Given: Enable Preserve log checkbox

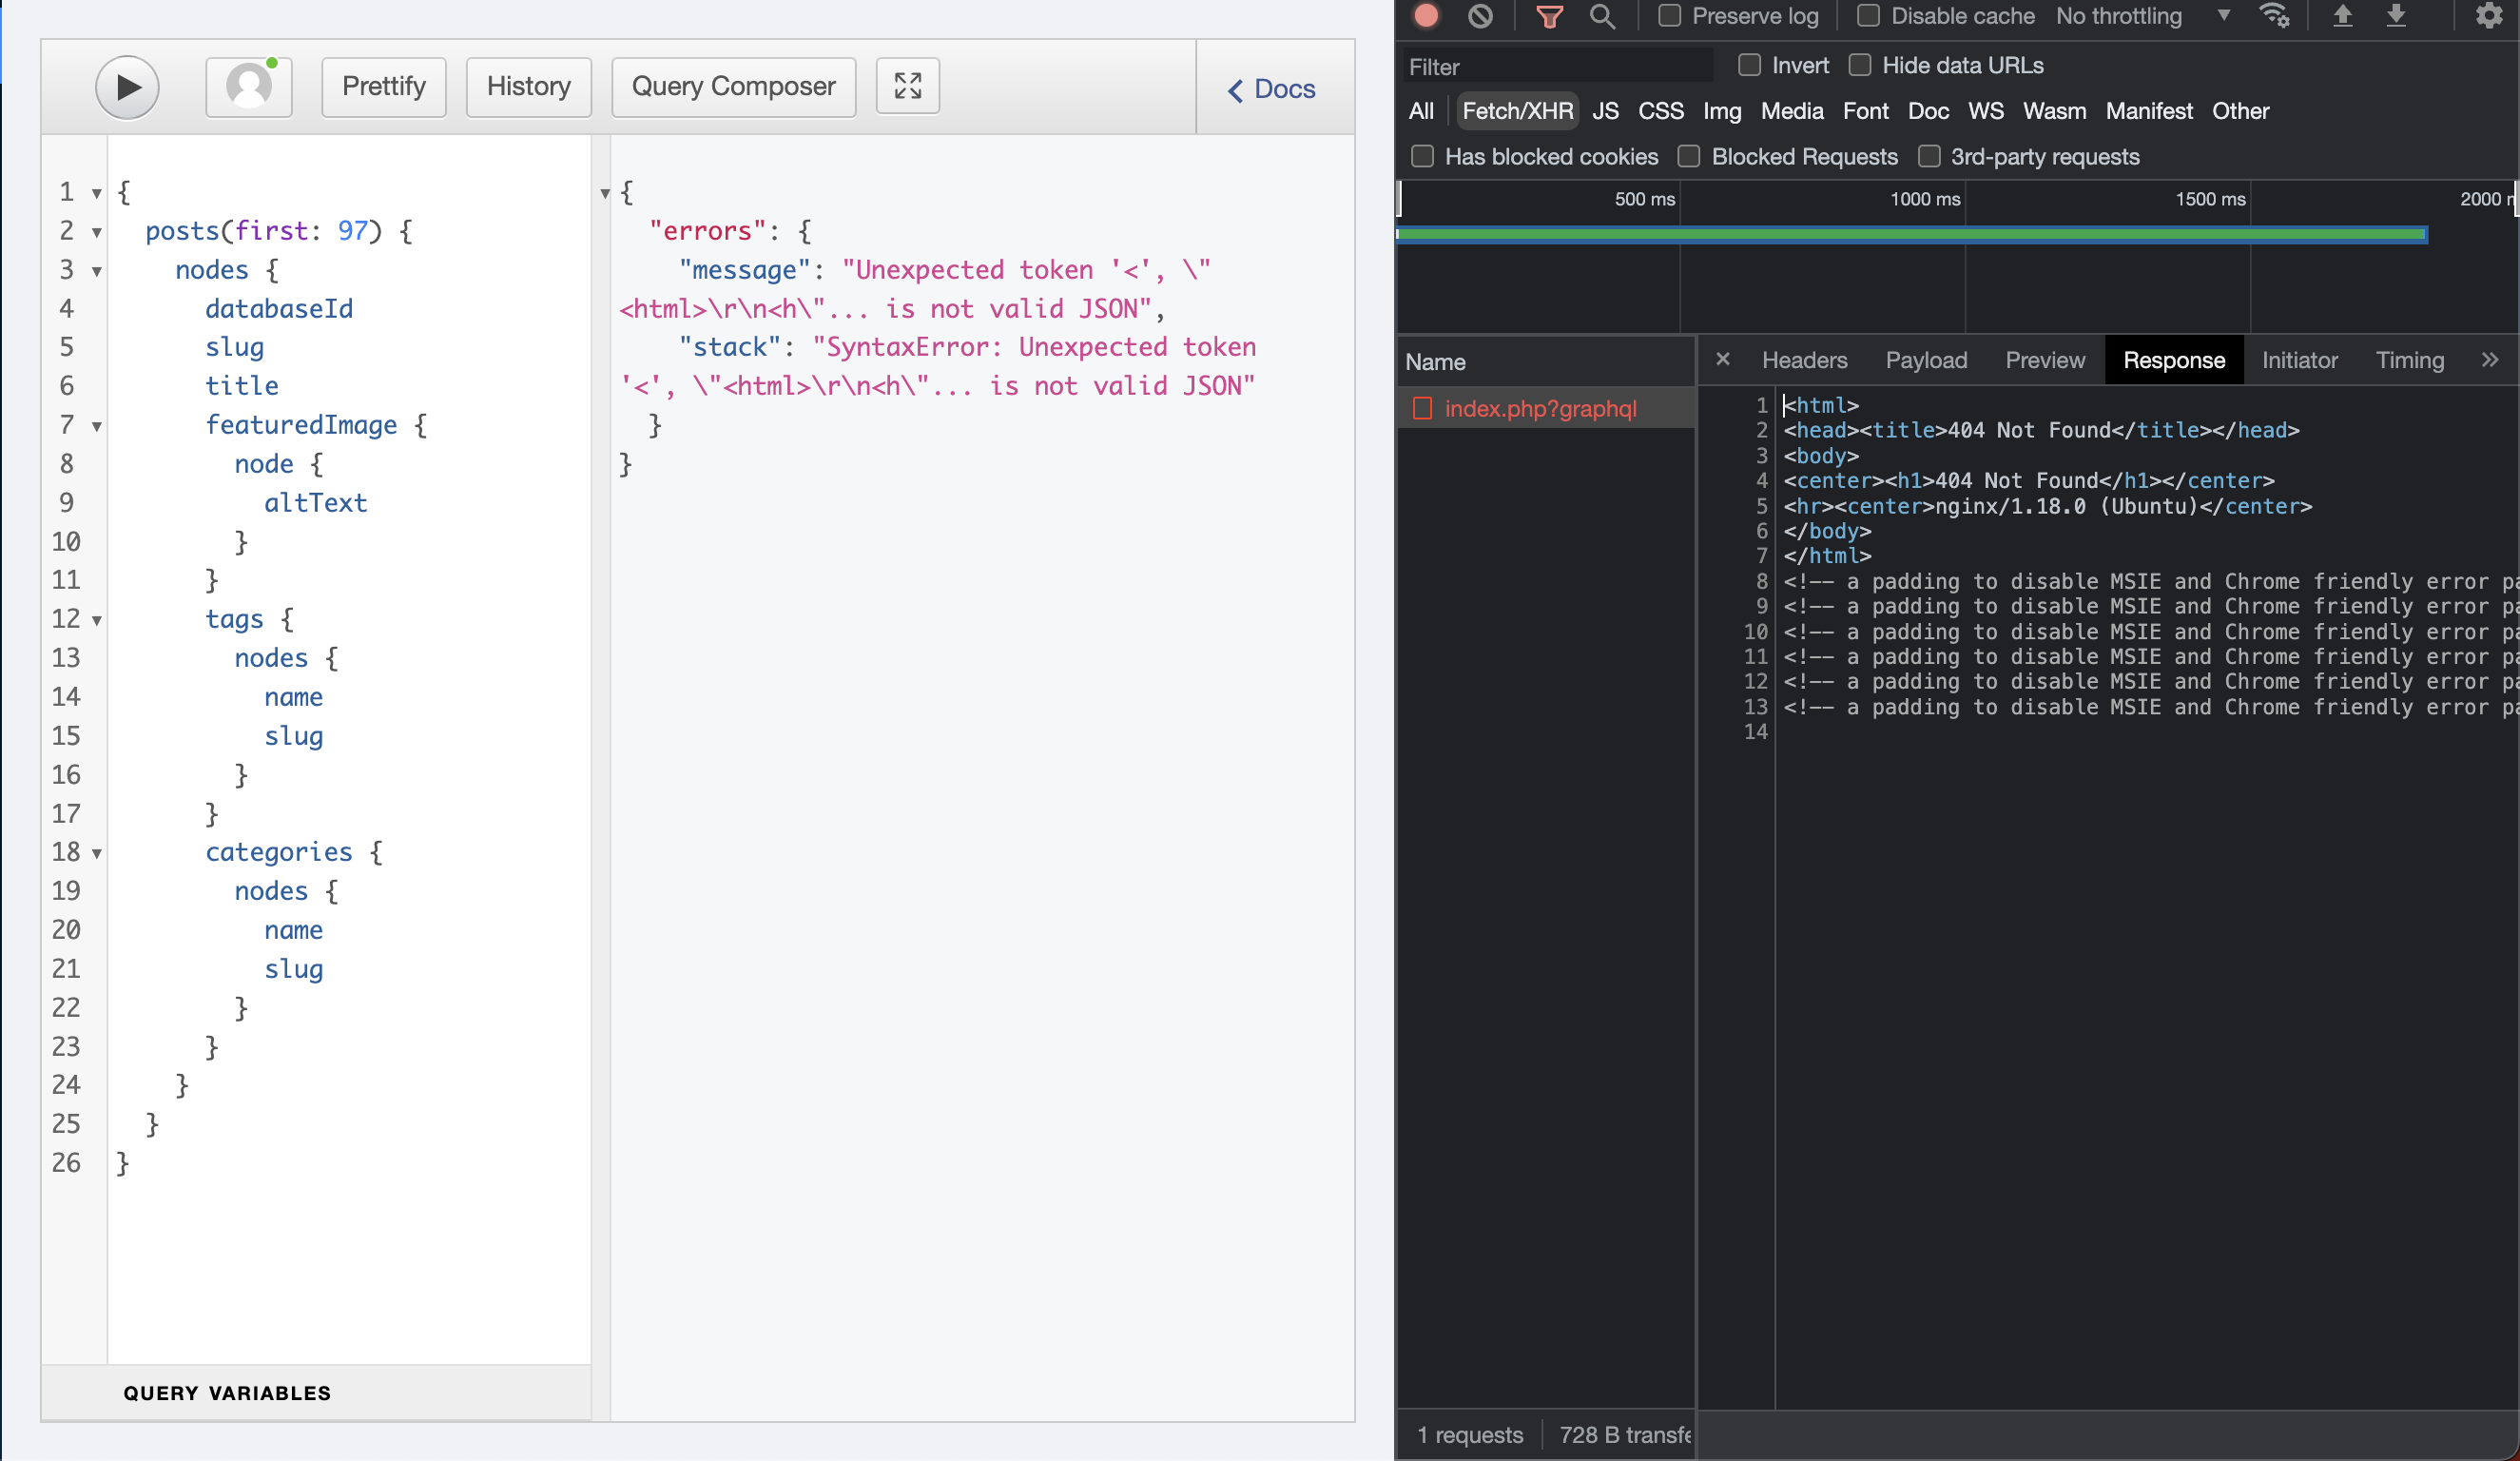Looking at the screenshot, I should [x=1669, y=16].
